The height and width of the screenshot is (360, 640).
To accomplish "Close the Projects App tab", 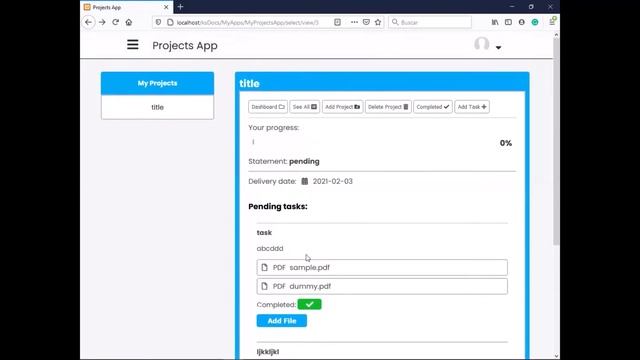I will point(166,7).
